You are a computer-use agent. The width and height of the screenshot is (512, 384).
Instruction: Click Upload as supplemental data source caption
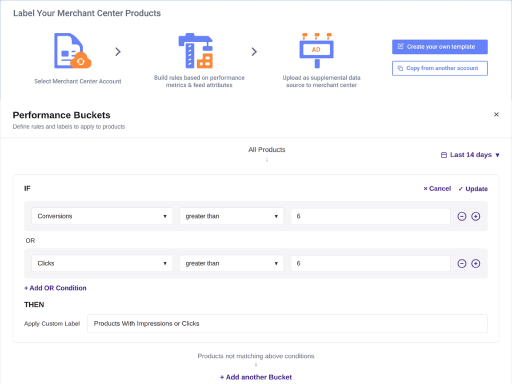point(322,81)
